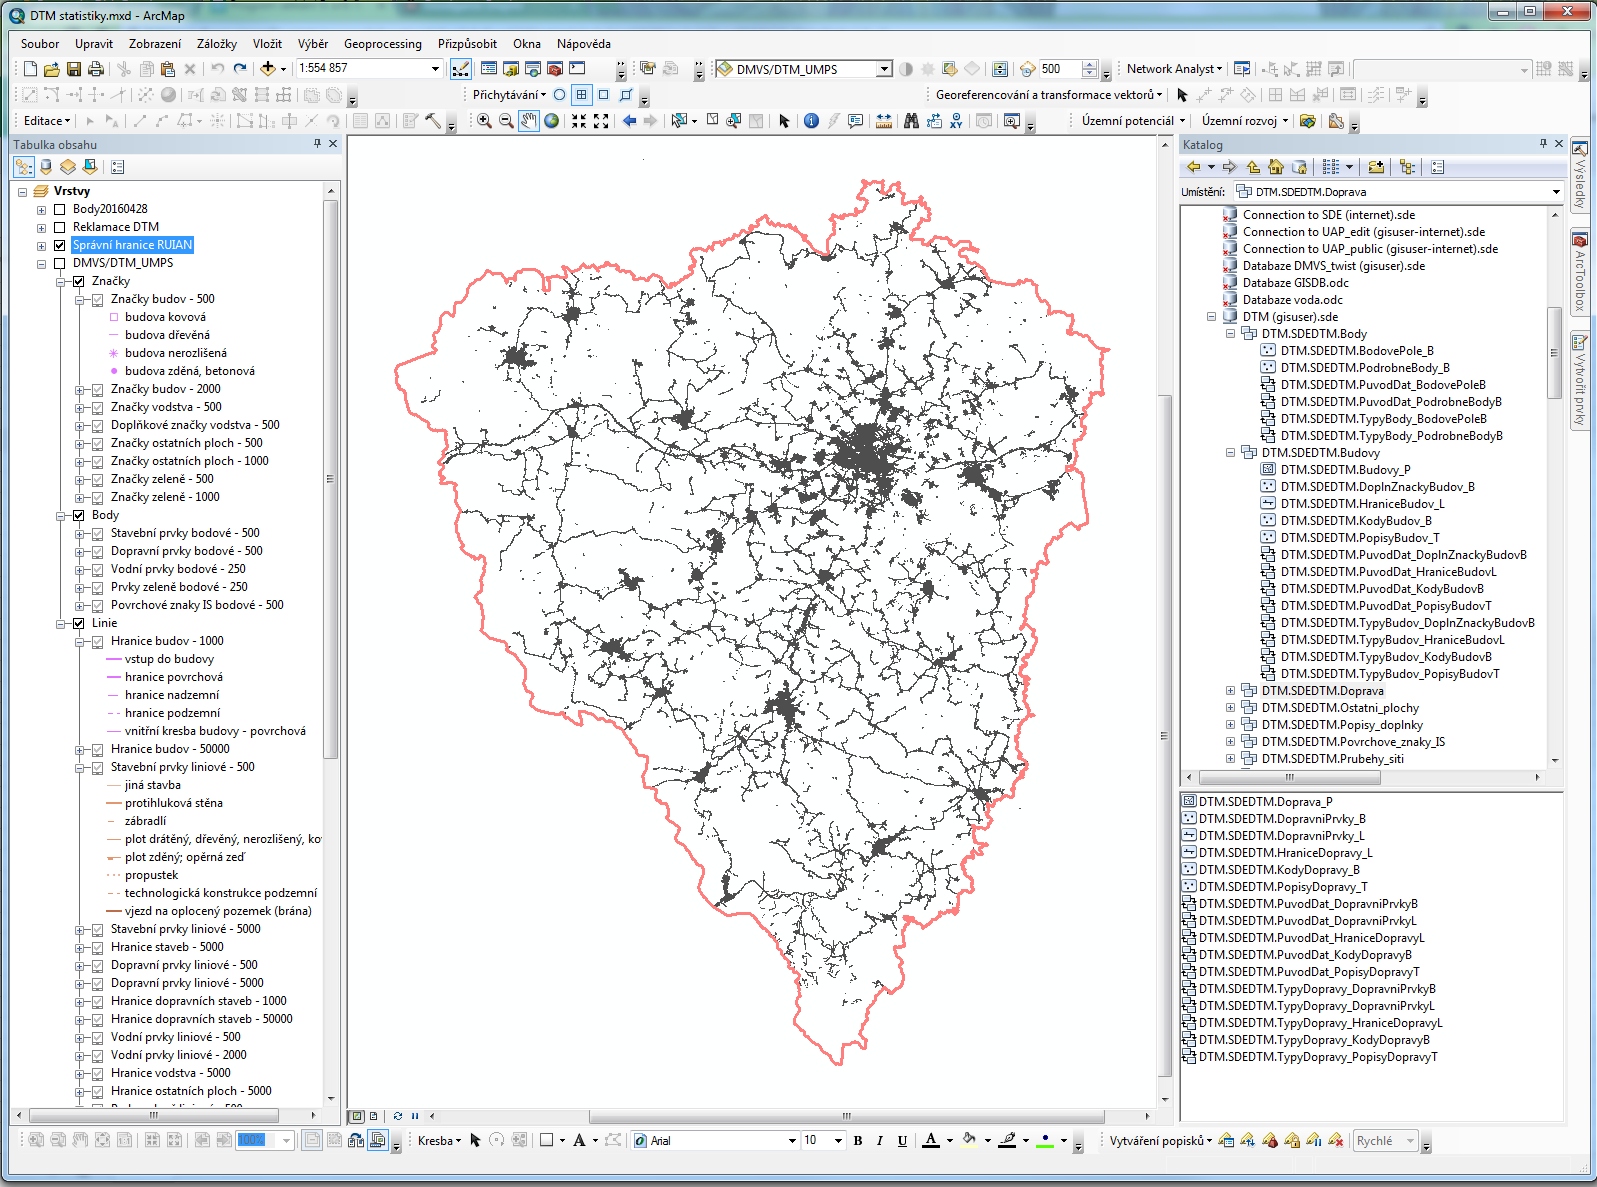Open the Arial font dropdown
Image resolution: width=1597 pixels, height=1187 pixels.
point(792,1140)
